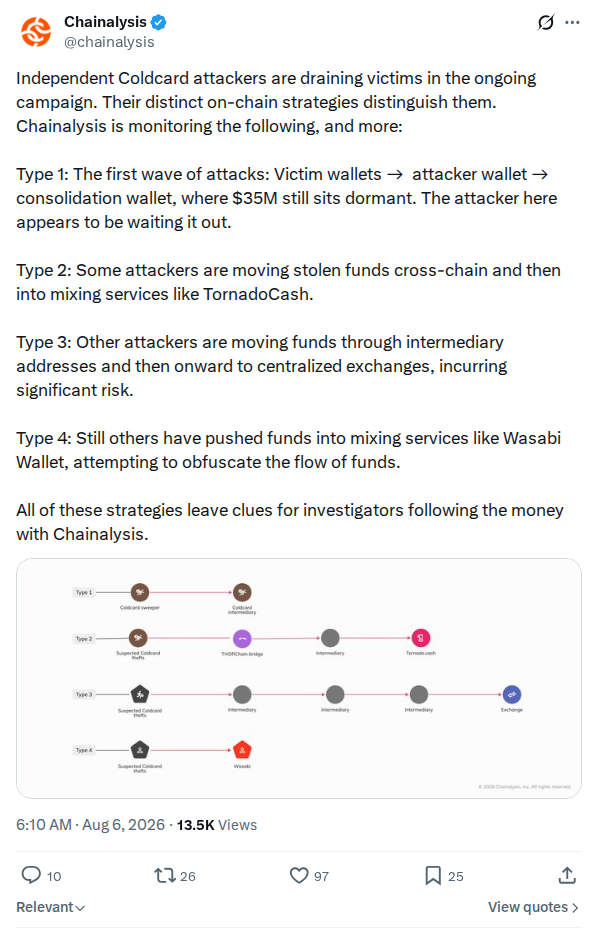
Task: Share post using upload arrow icon
Action: coord(567,875)
